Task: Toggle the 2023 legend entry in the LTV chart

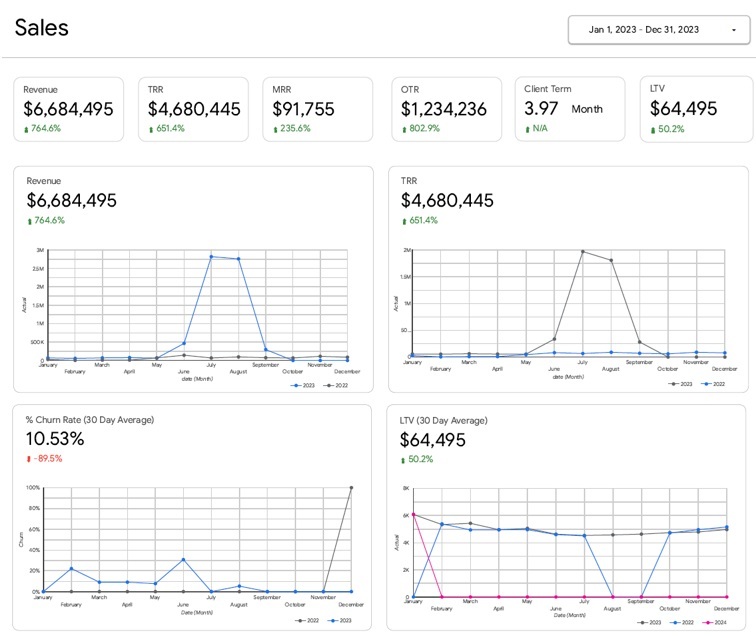Action: (649, 622)
